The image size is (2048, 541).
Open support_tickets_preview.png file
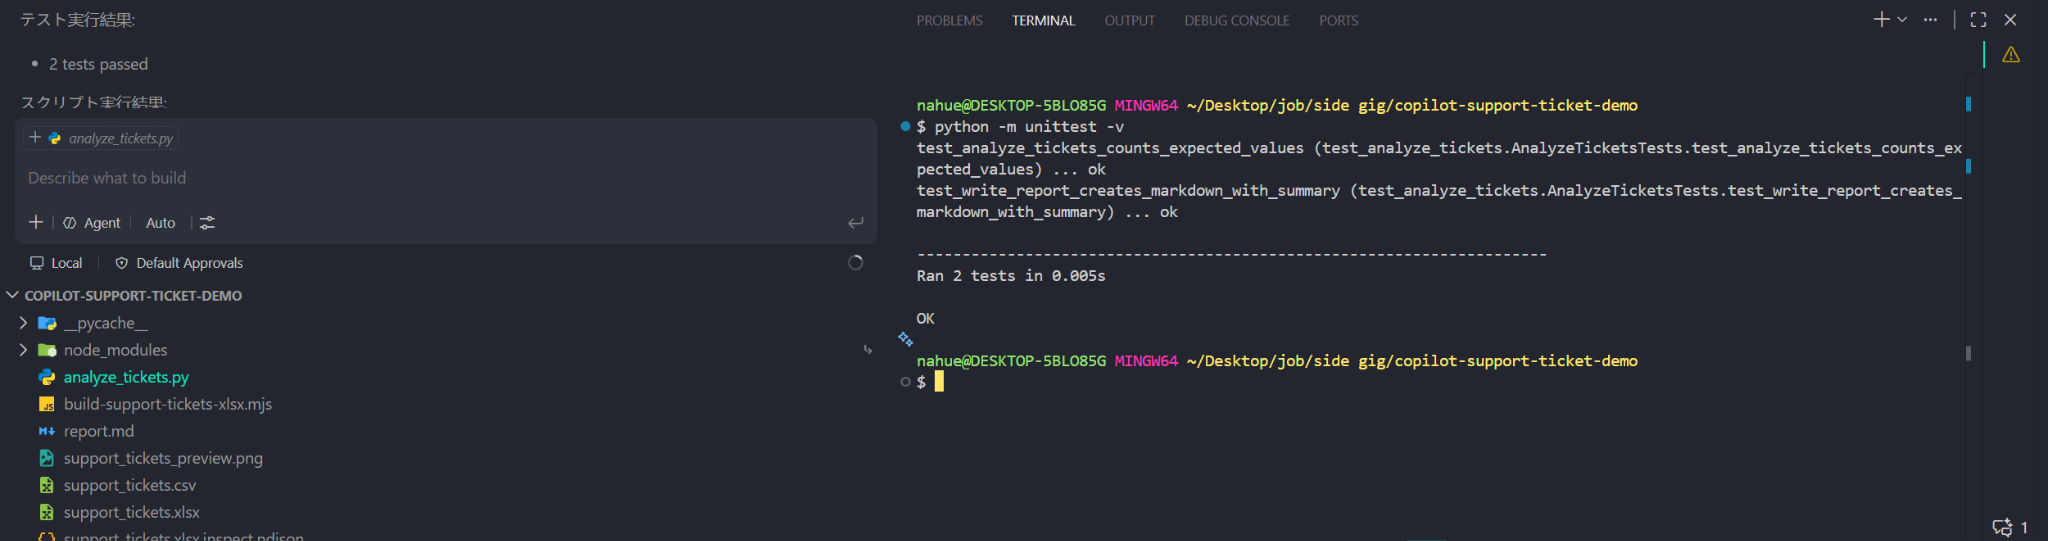coord(163,458)
